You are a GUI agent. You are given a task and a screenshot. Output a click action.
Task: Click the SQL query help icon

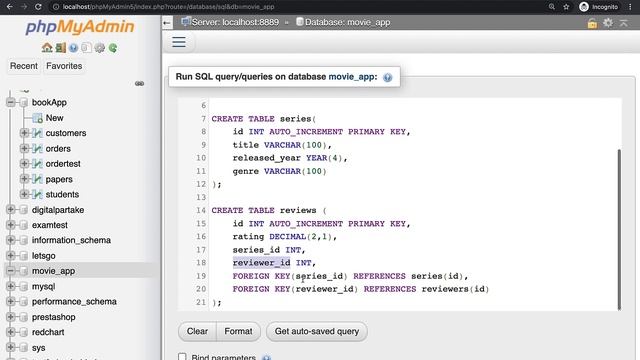click(x=387, y=77)
